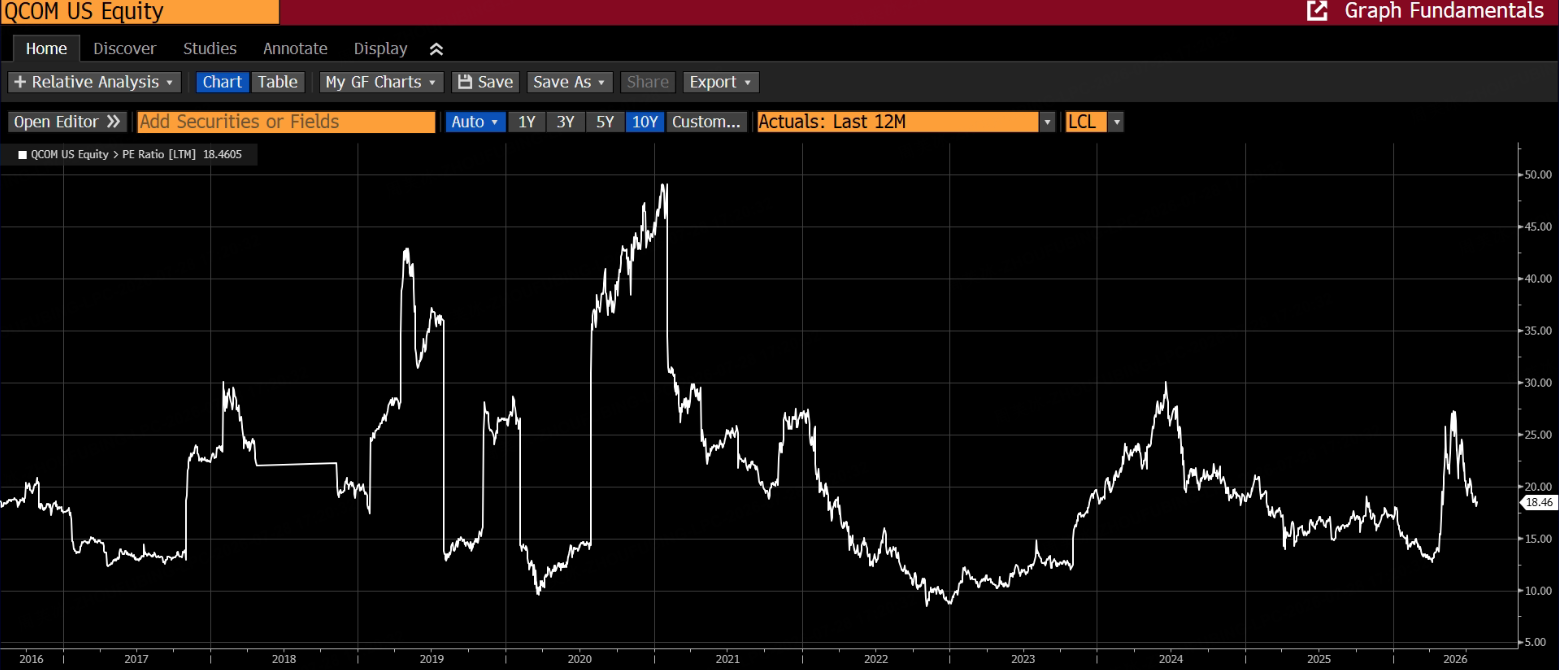The width and height of the screenshot is (1559, 670).
Task: Expand the Actuals: Last 12M dropdown arrow
Action: click(x=1048, y=122)
